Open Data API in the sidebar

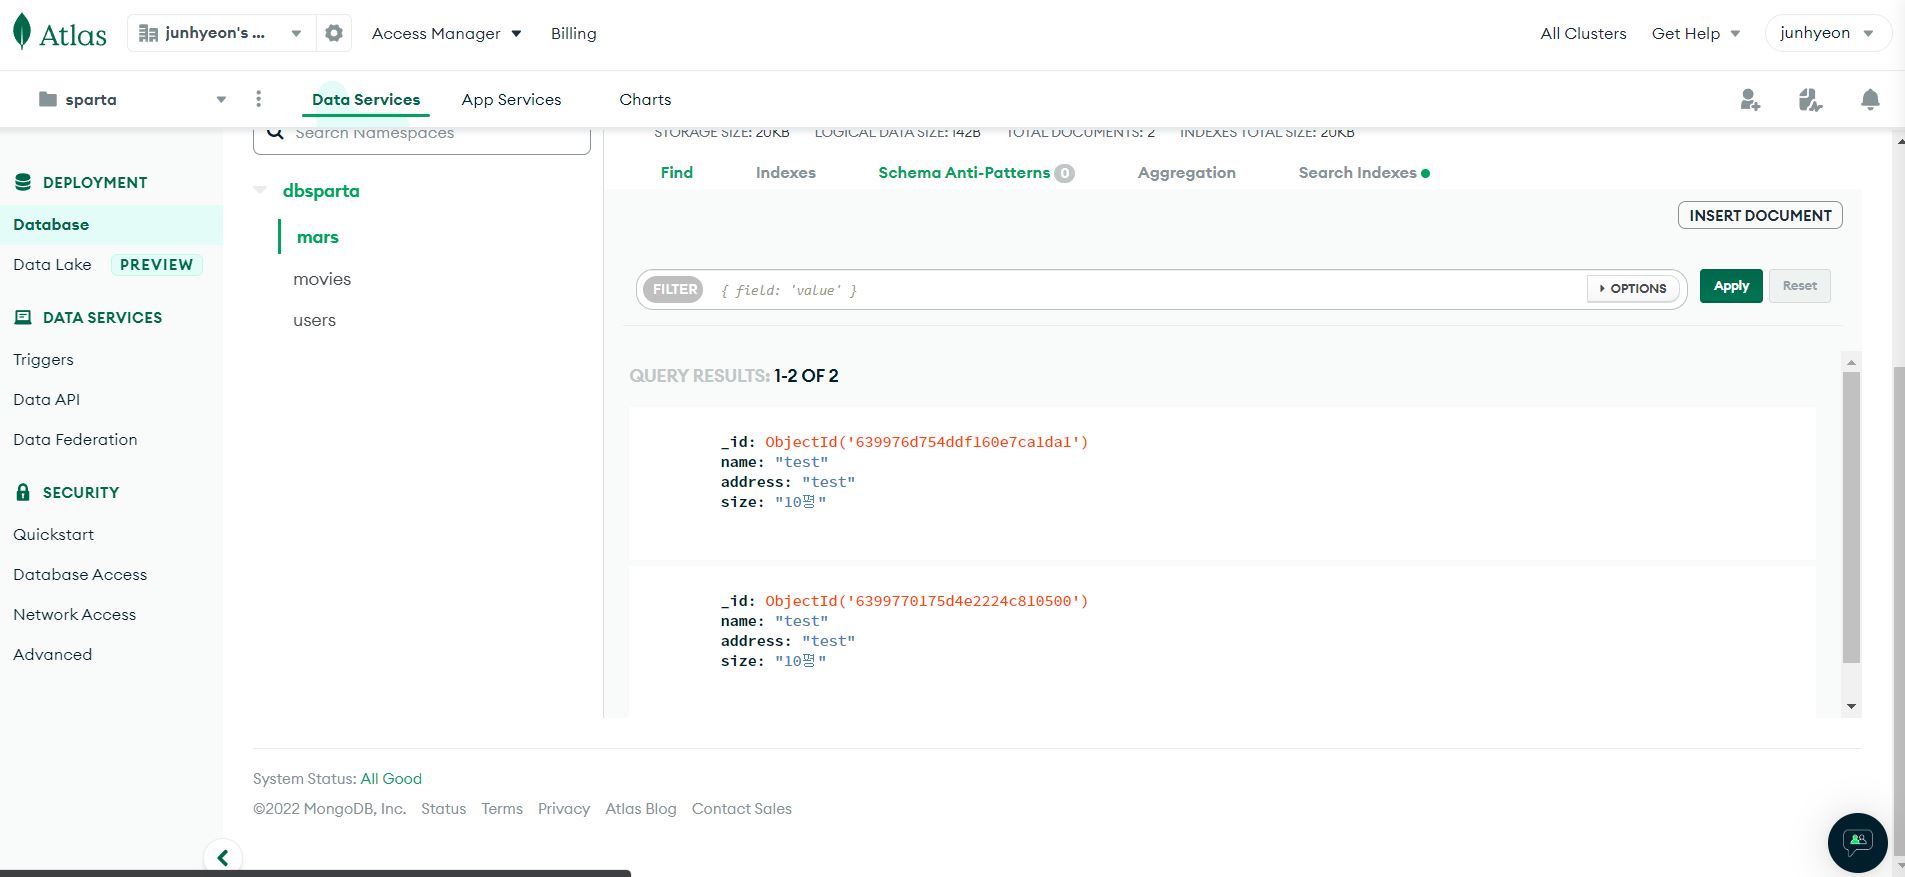click(46, 399)
